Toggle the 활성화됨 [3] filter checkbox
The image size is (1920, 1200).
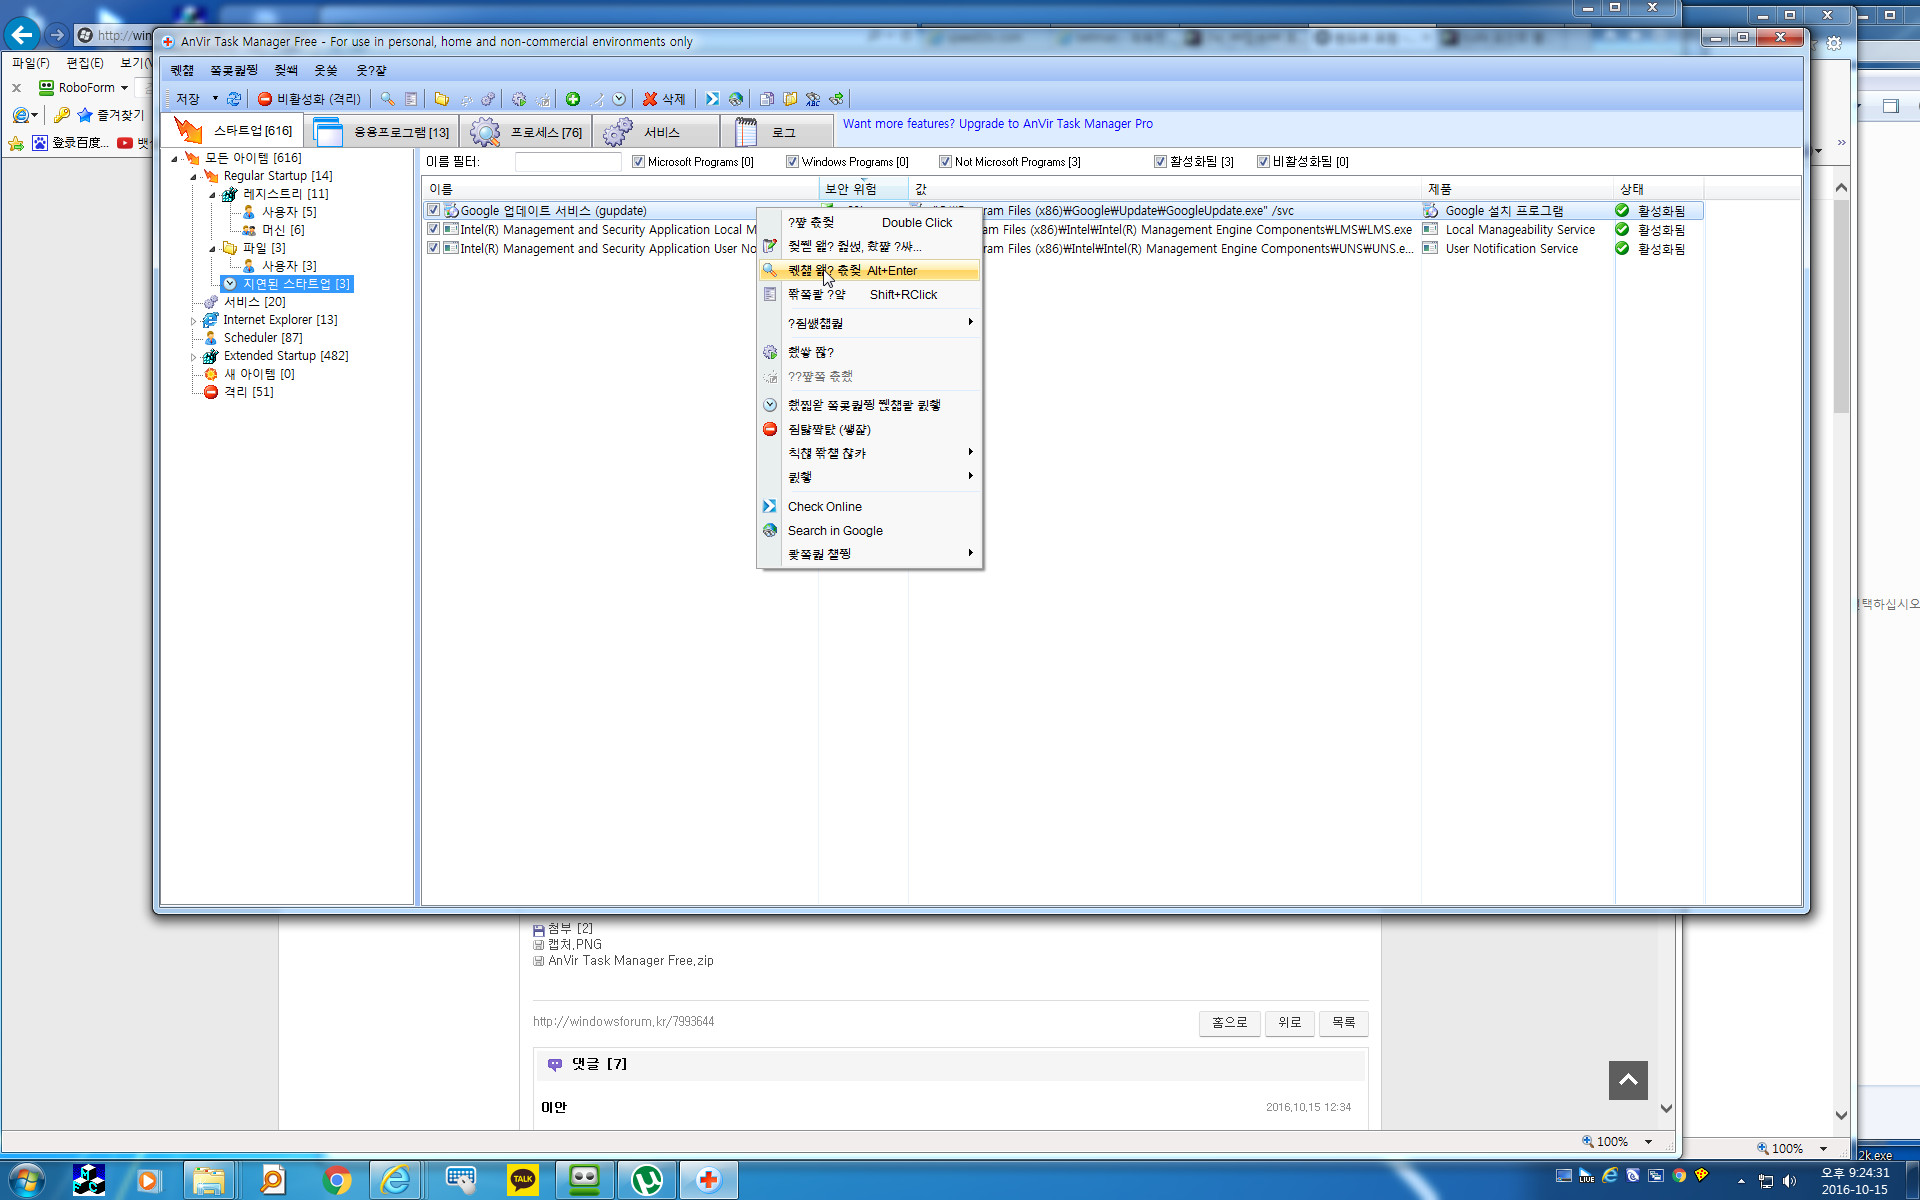(x=1160, y=162)
